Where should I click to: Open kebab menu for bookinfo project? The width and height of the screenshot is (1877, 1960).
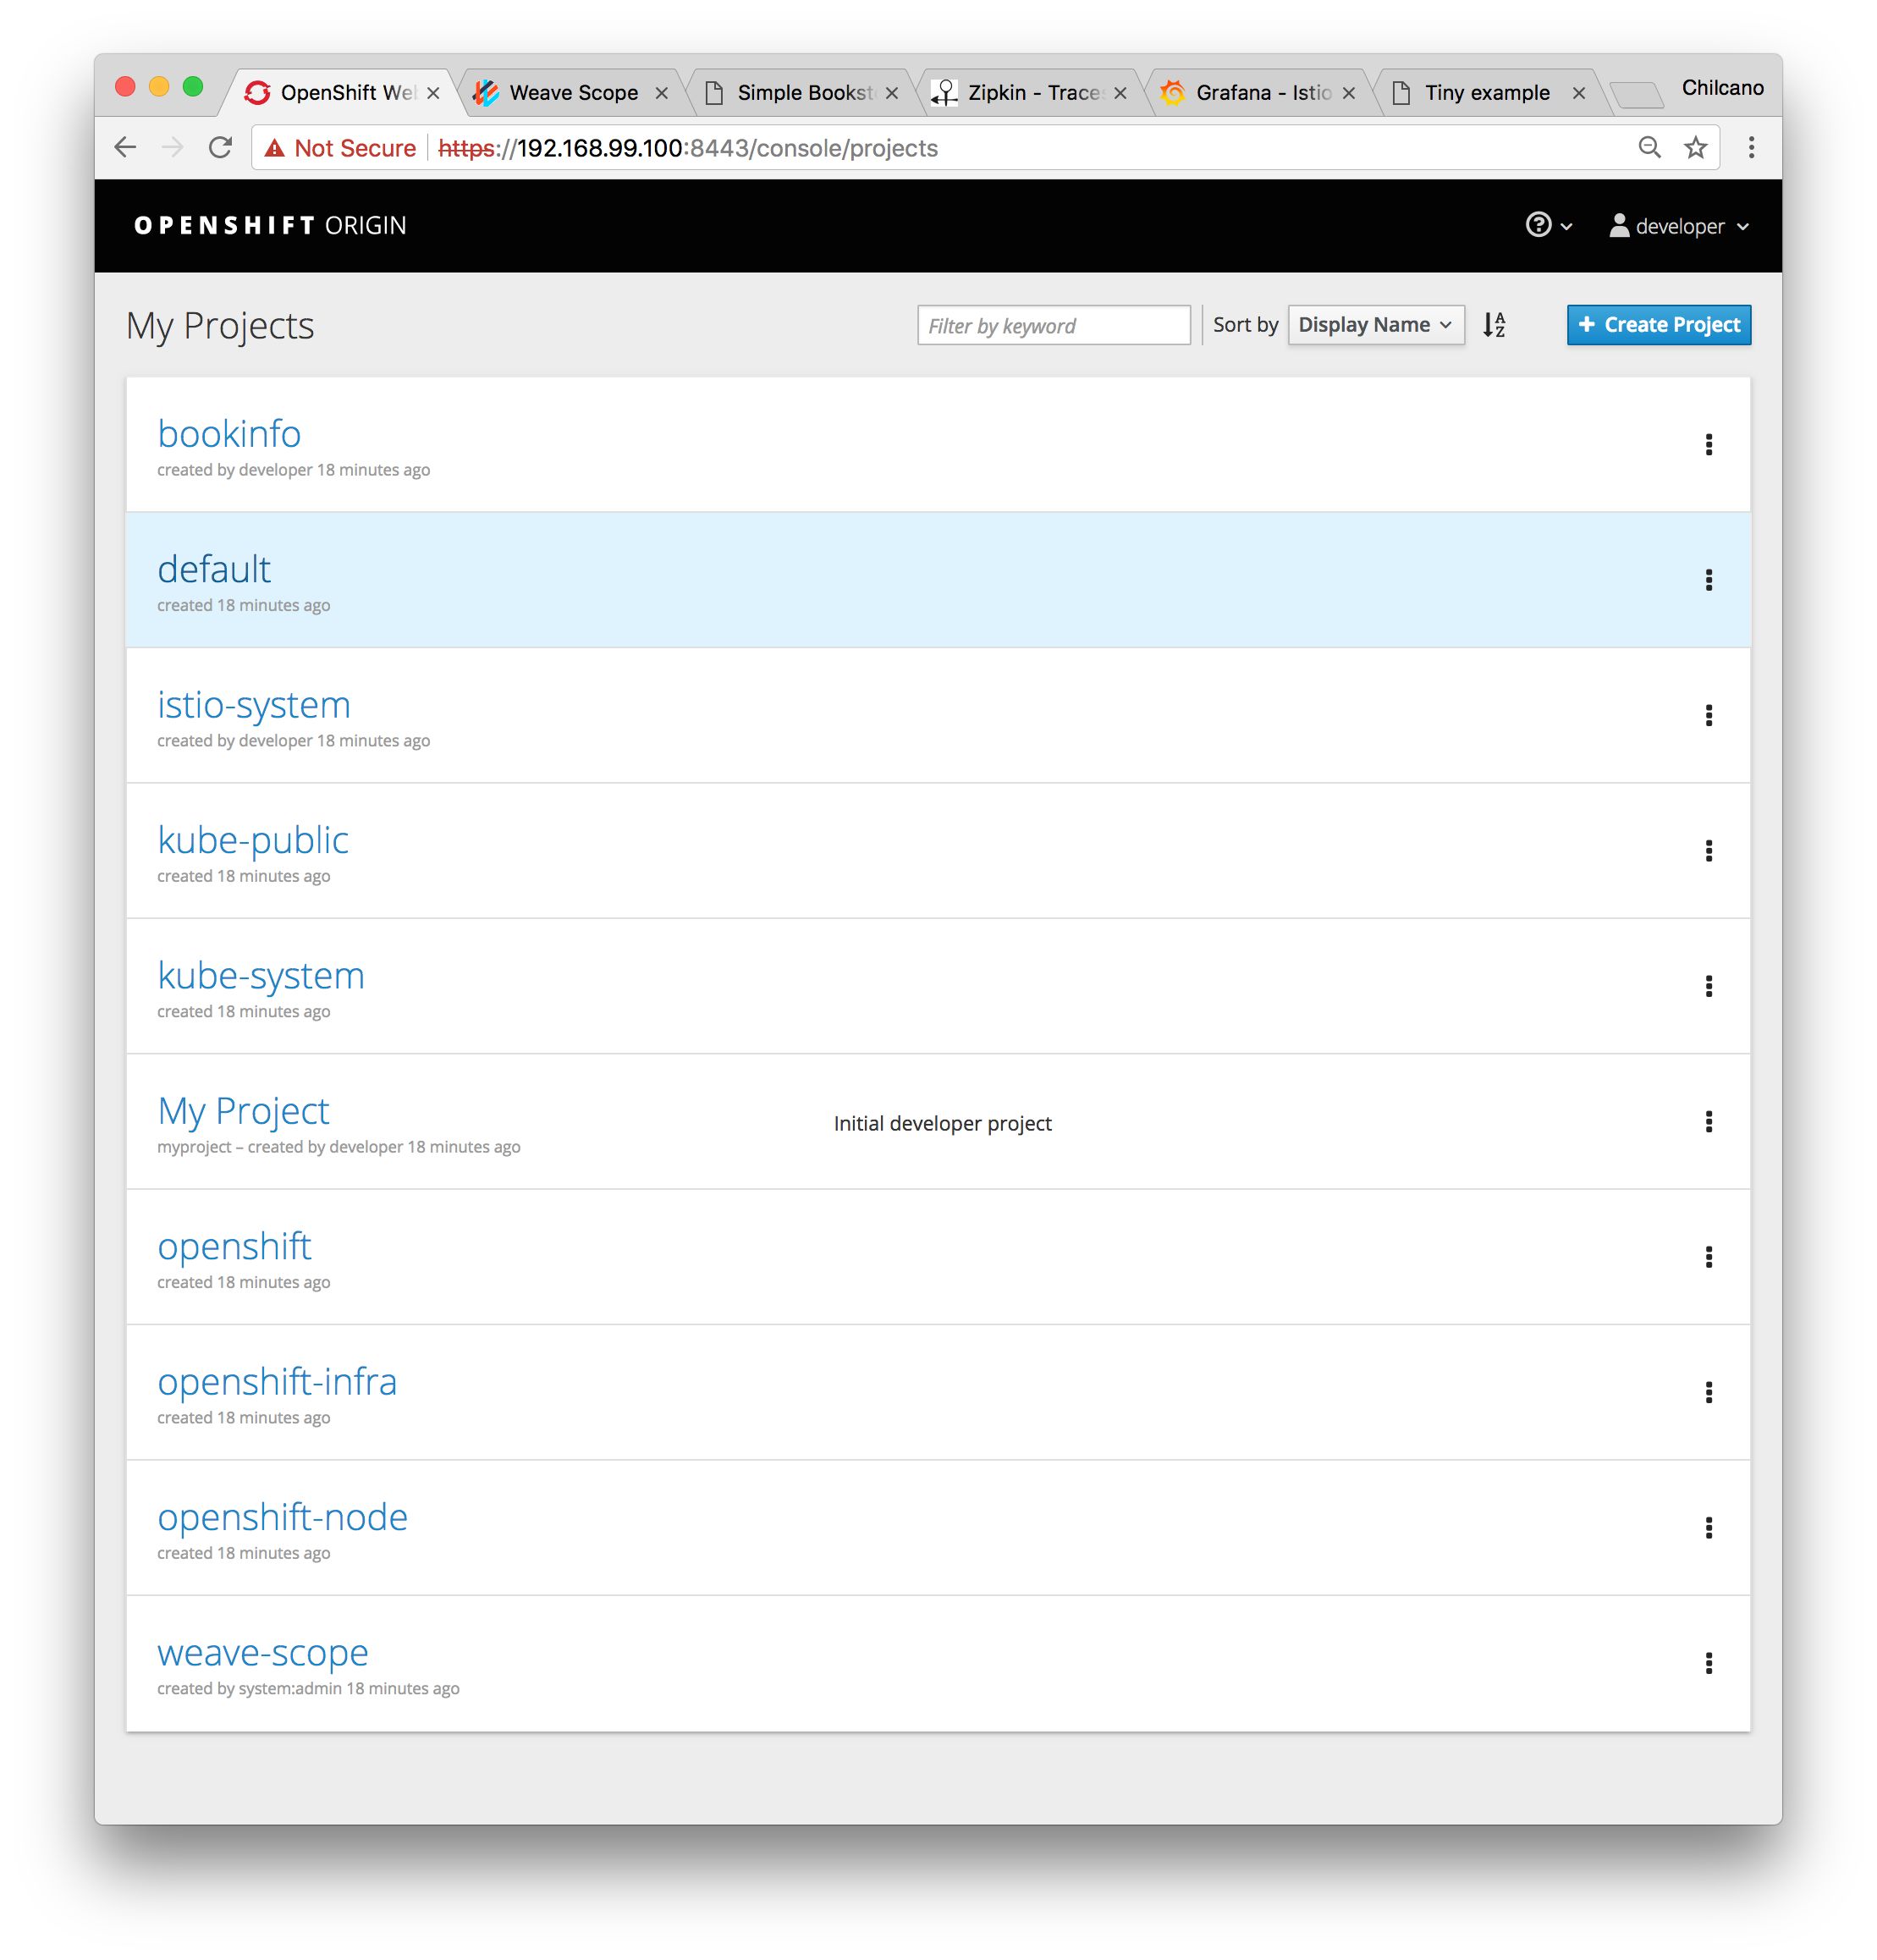pyautogui.click(x=1708, y=445)
